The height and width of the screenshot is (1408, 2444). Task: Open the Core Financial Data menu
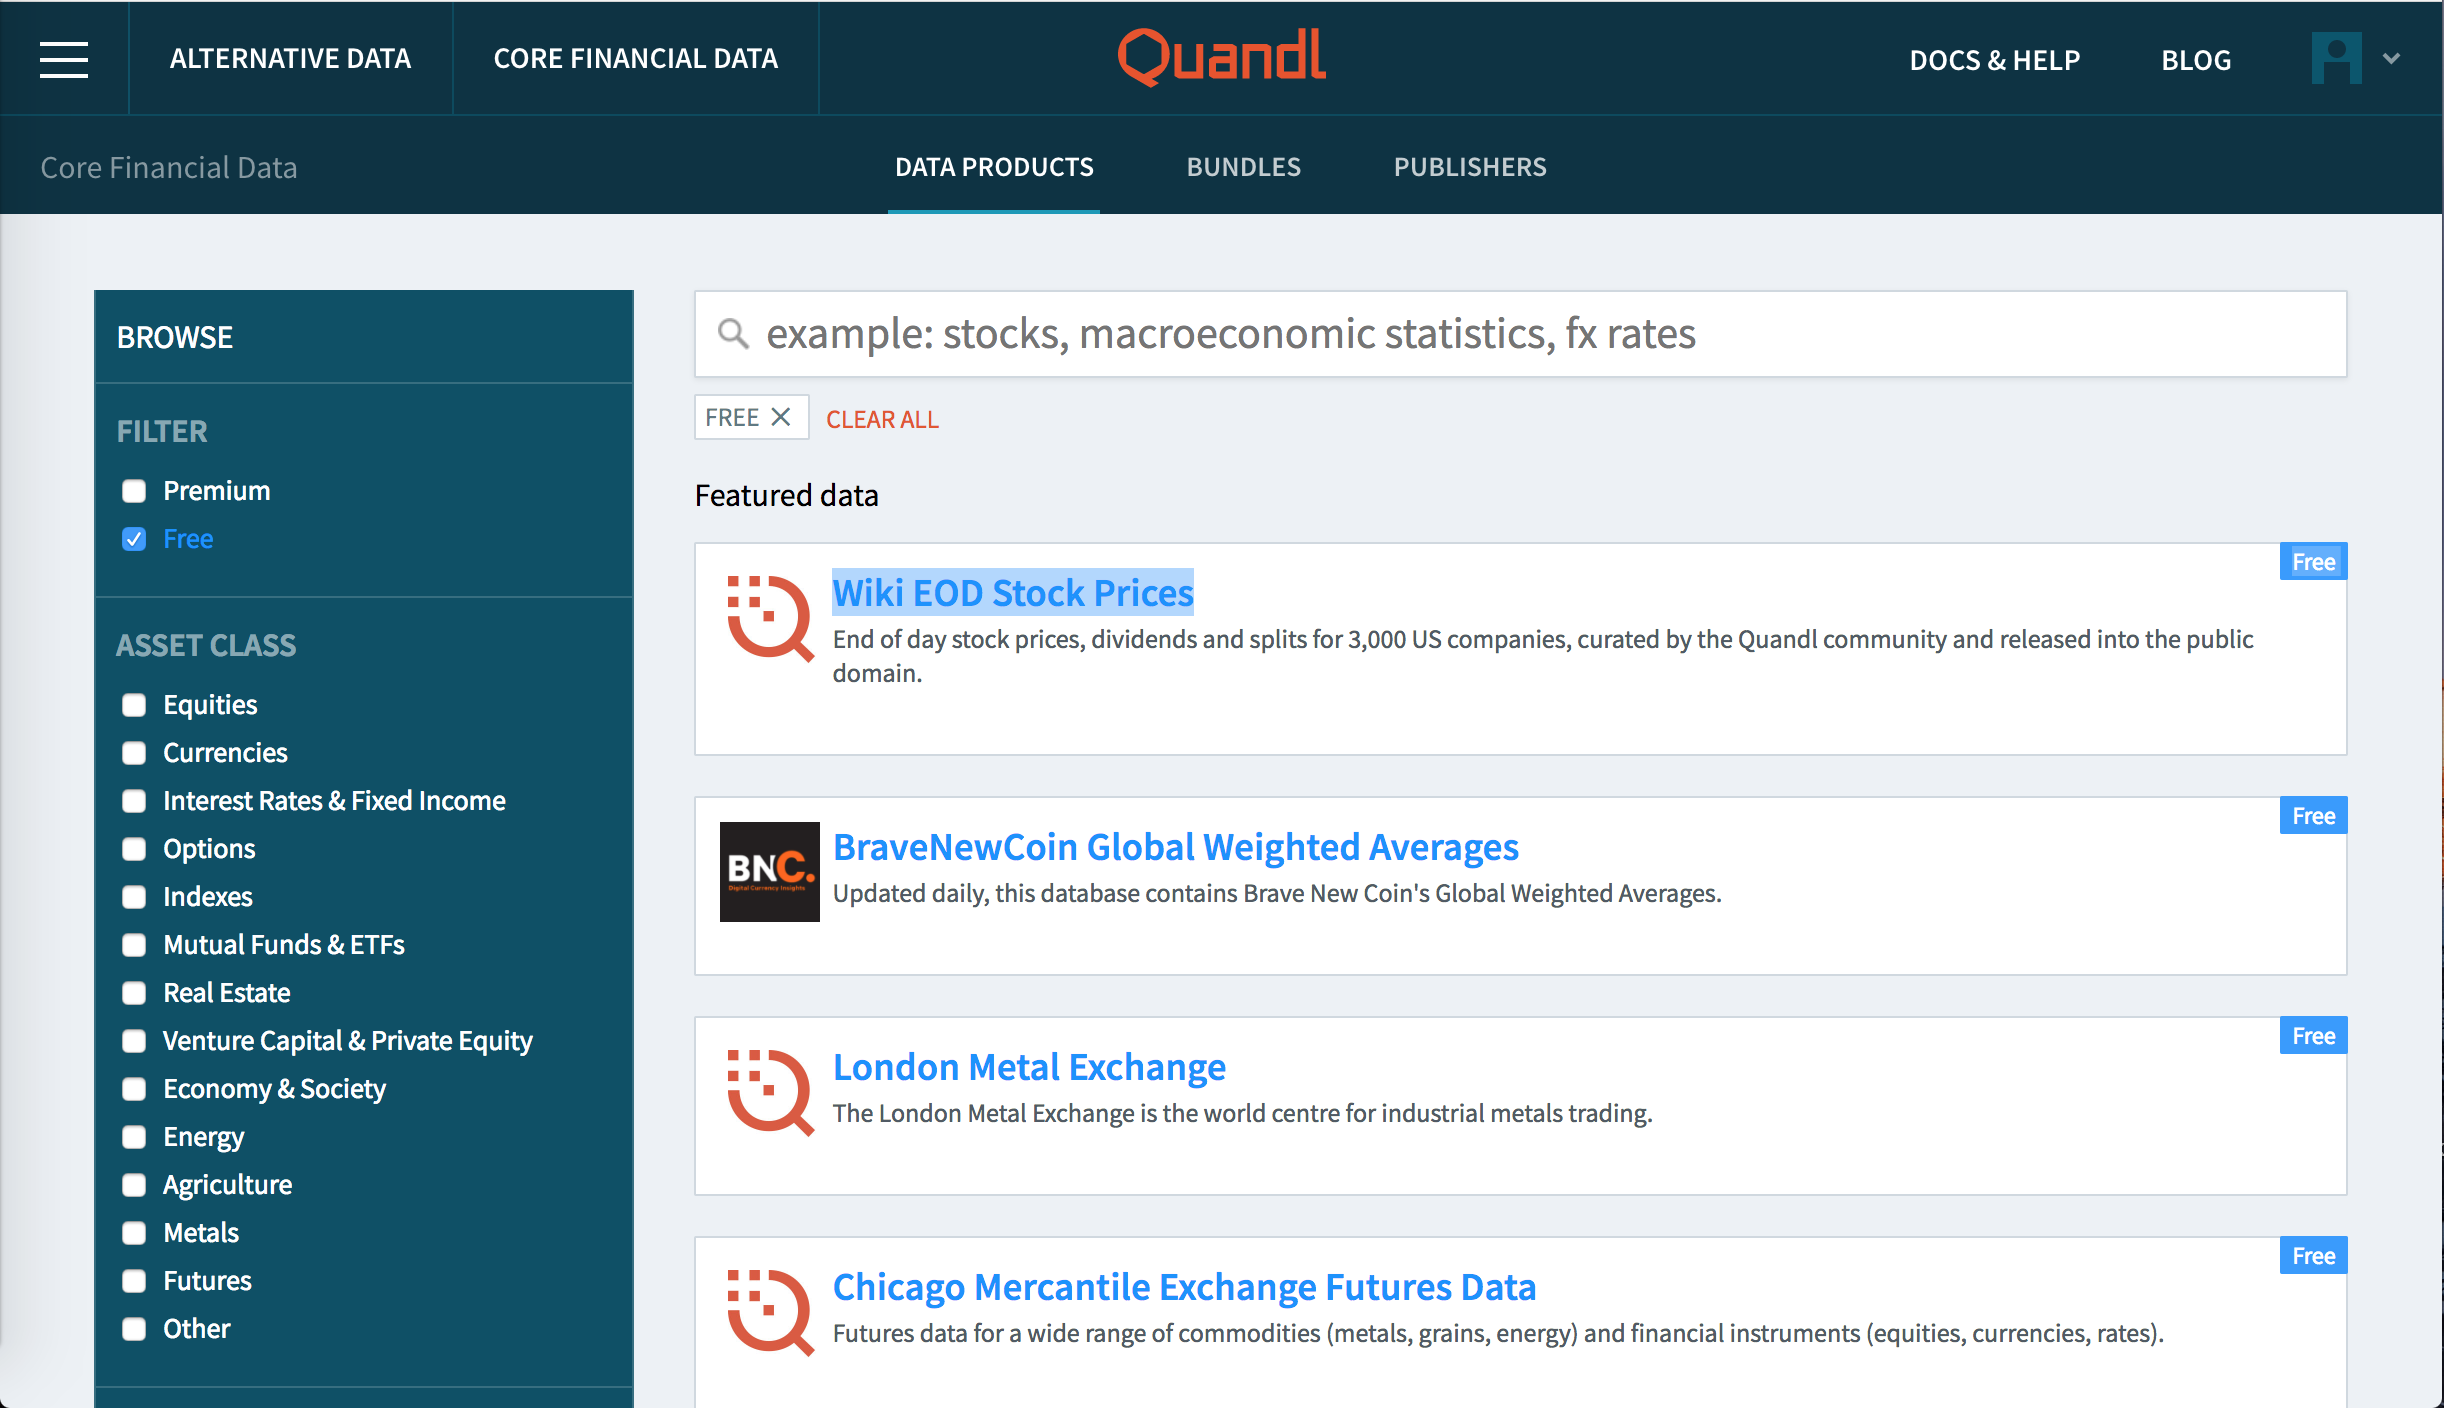[x=636, y=59]
